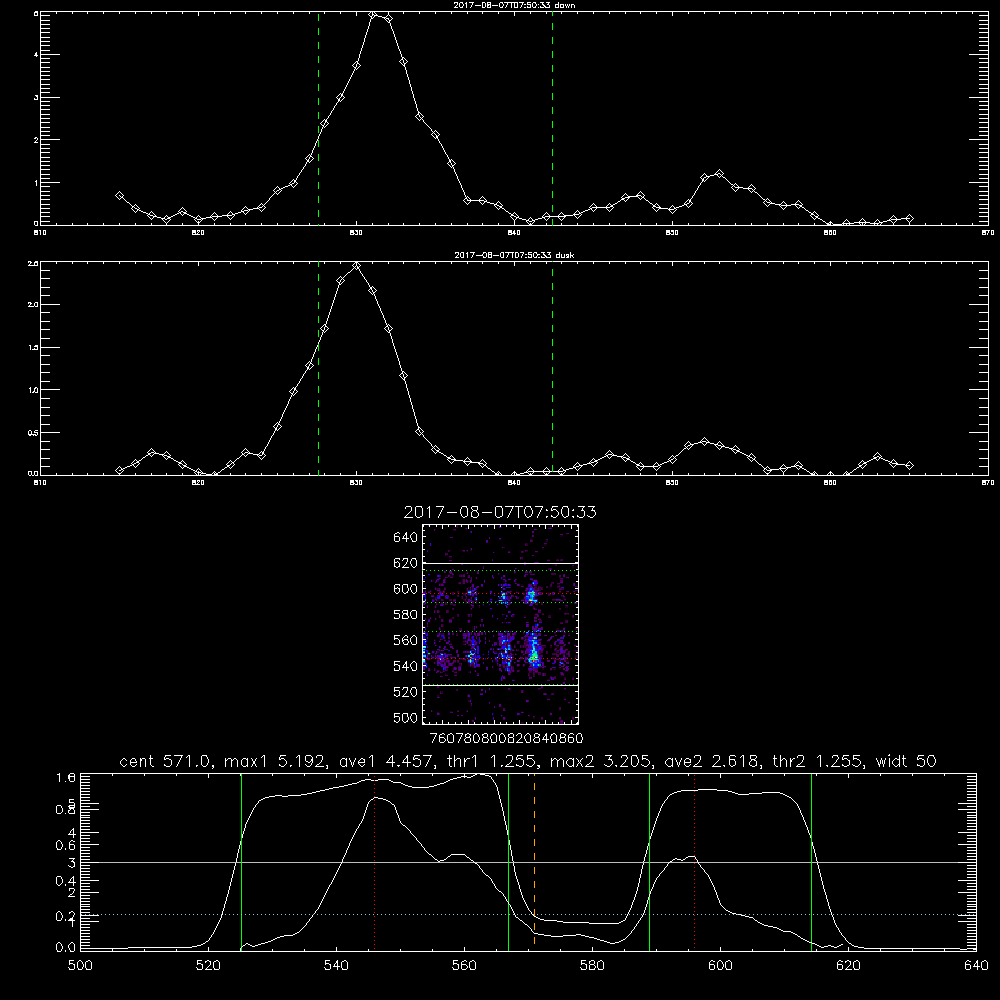Click the green vertical line near 525 in bottom plot
The image size is (1000, 1000).
(x=241, y=862)
